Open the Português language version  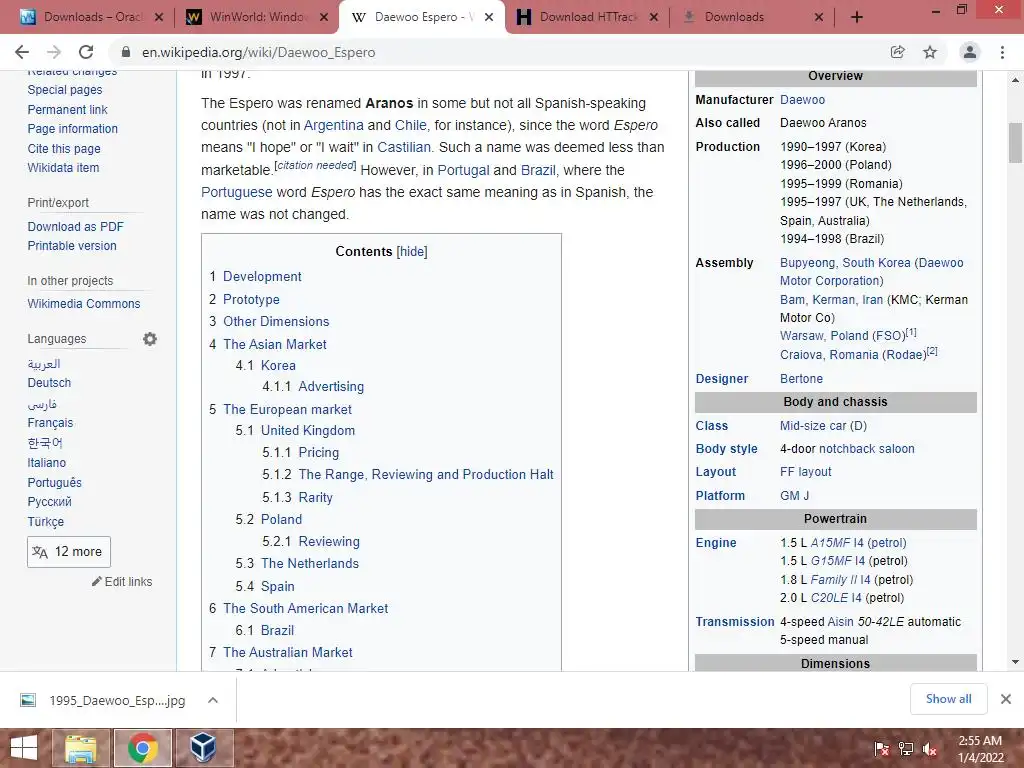click(54, 483)
